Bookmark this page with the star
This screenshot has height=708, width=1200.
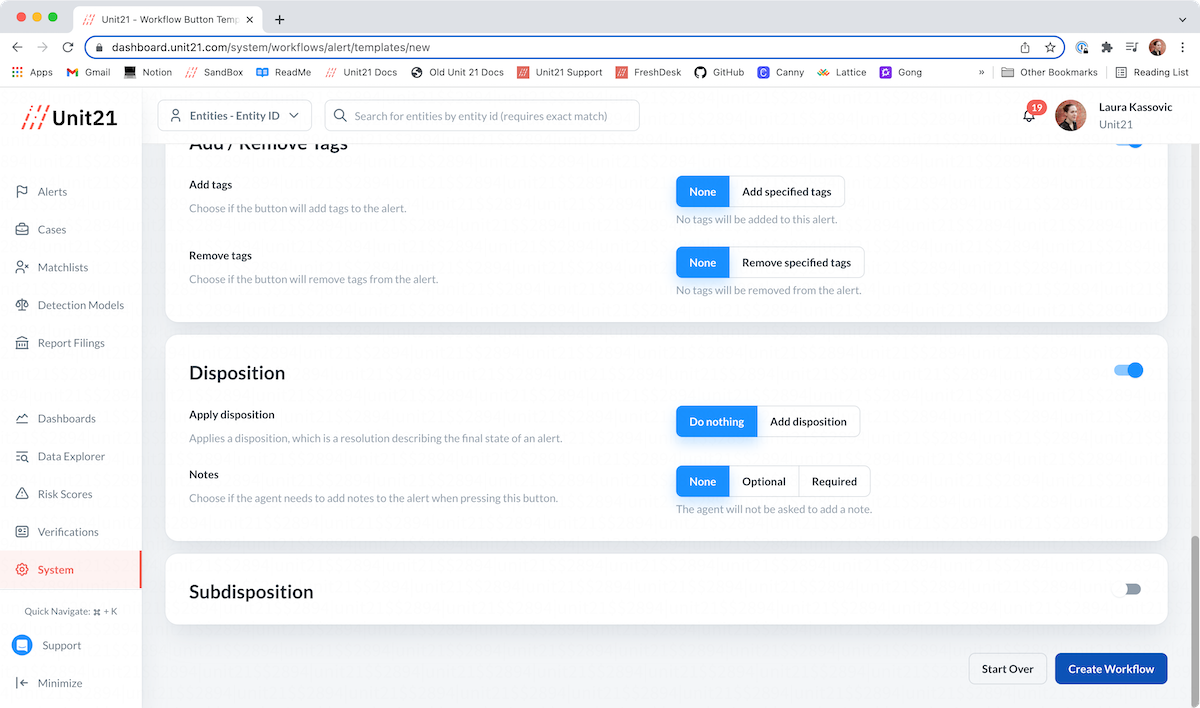click(x=1050, y=47)
